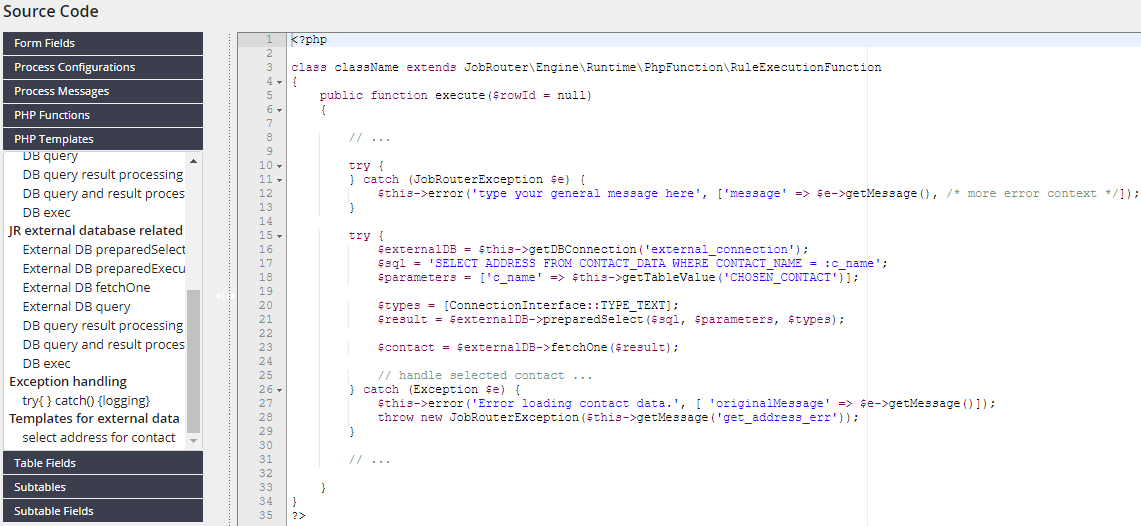The image size is (1141, 526).
Task: Open the Subtable Fields section
Action: tap(103, 511)
